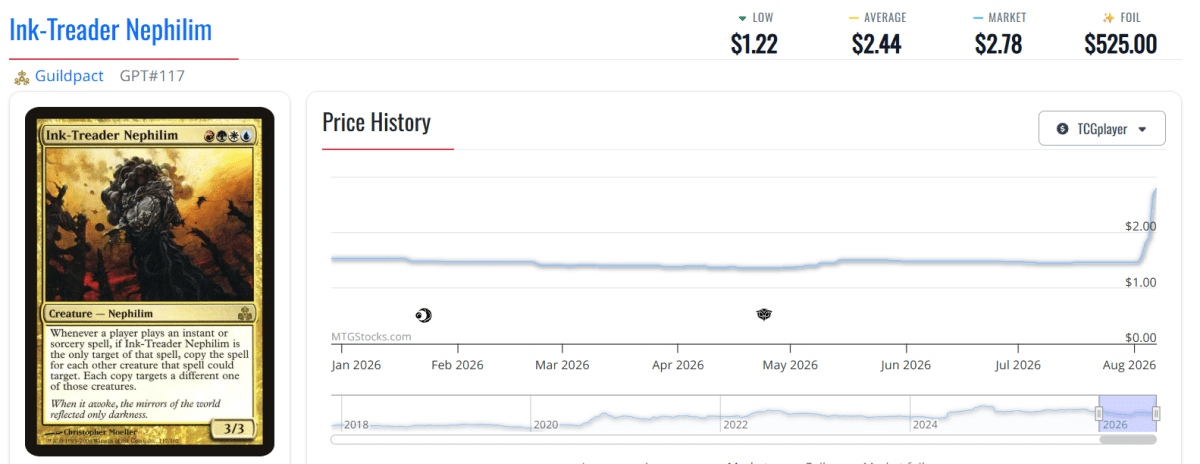Click the Ink-Treader Nephilim card image
Viewport: 1200px width, 464px height.
(x=150, y=281)
